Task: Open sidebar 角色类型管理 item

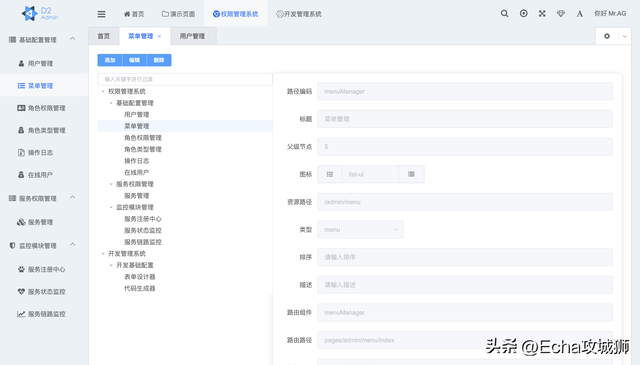Action: pyautogui.click(x=44, y=130)
